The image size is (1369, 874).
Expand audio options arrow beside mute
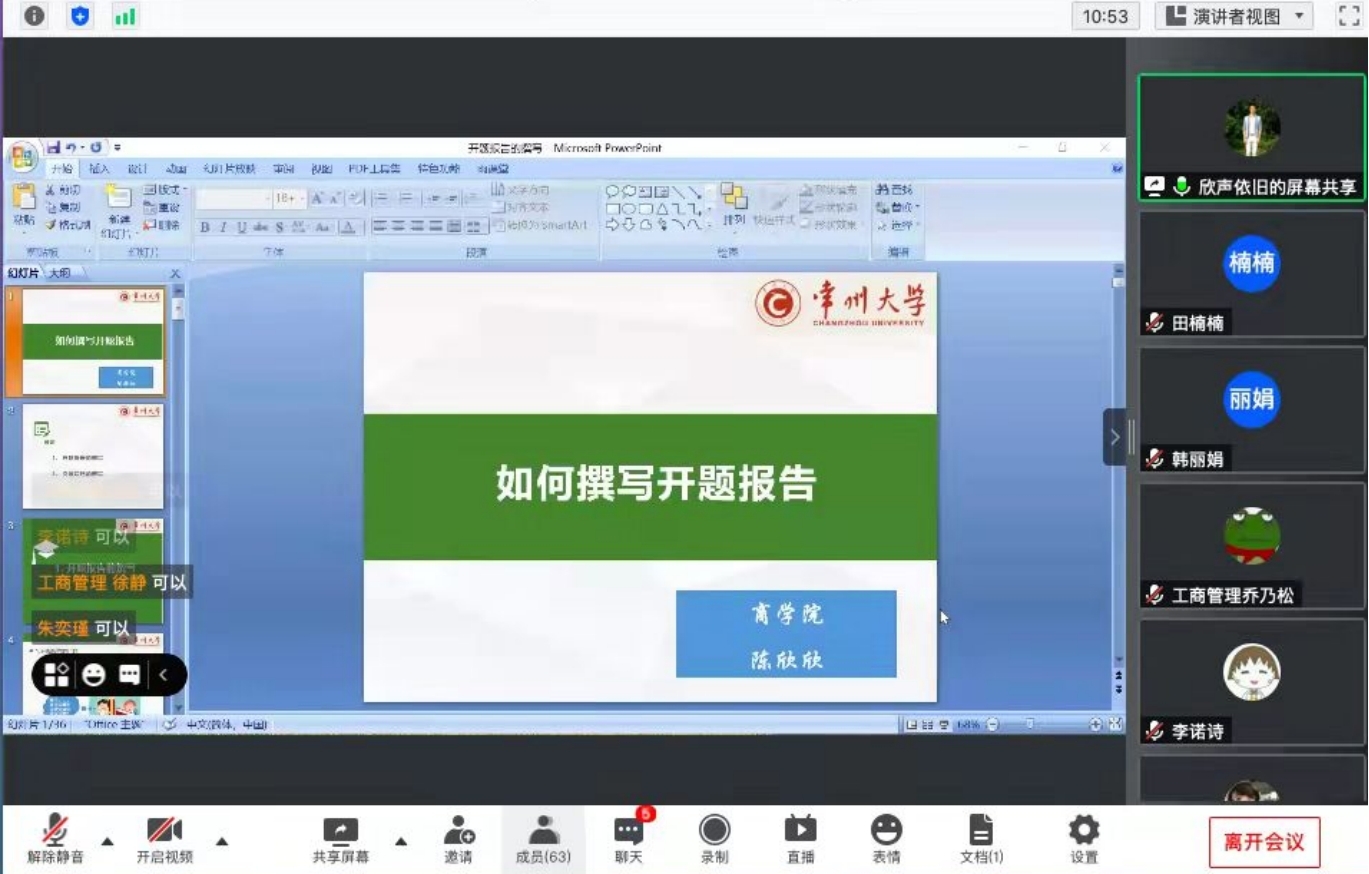[108, 841]
